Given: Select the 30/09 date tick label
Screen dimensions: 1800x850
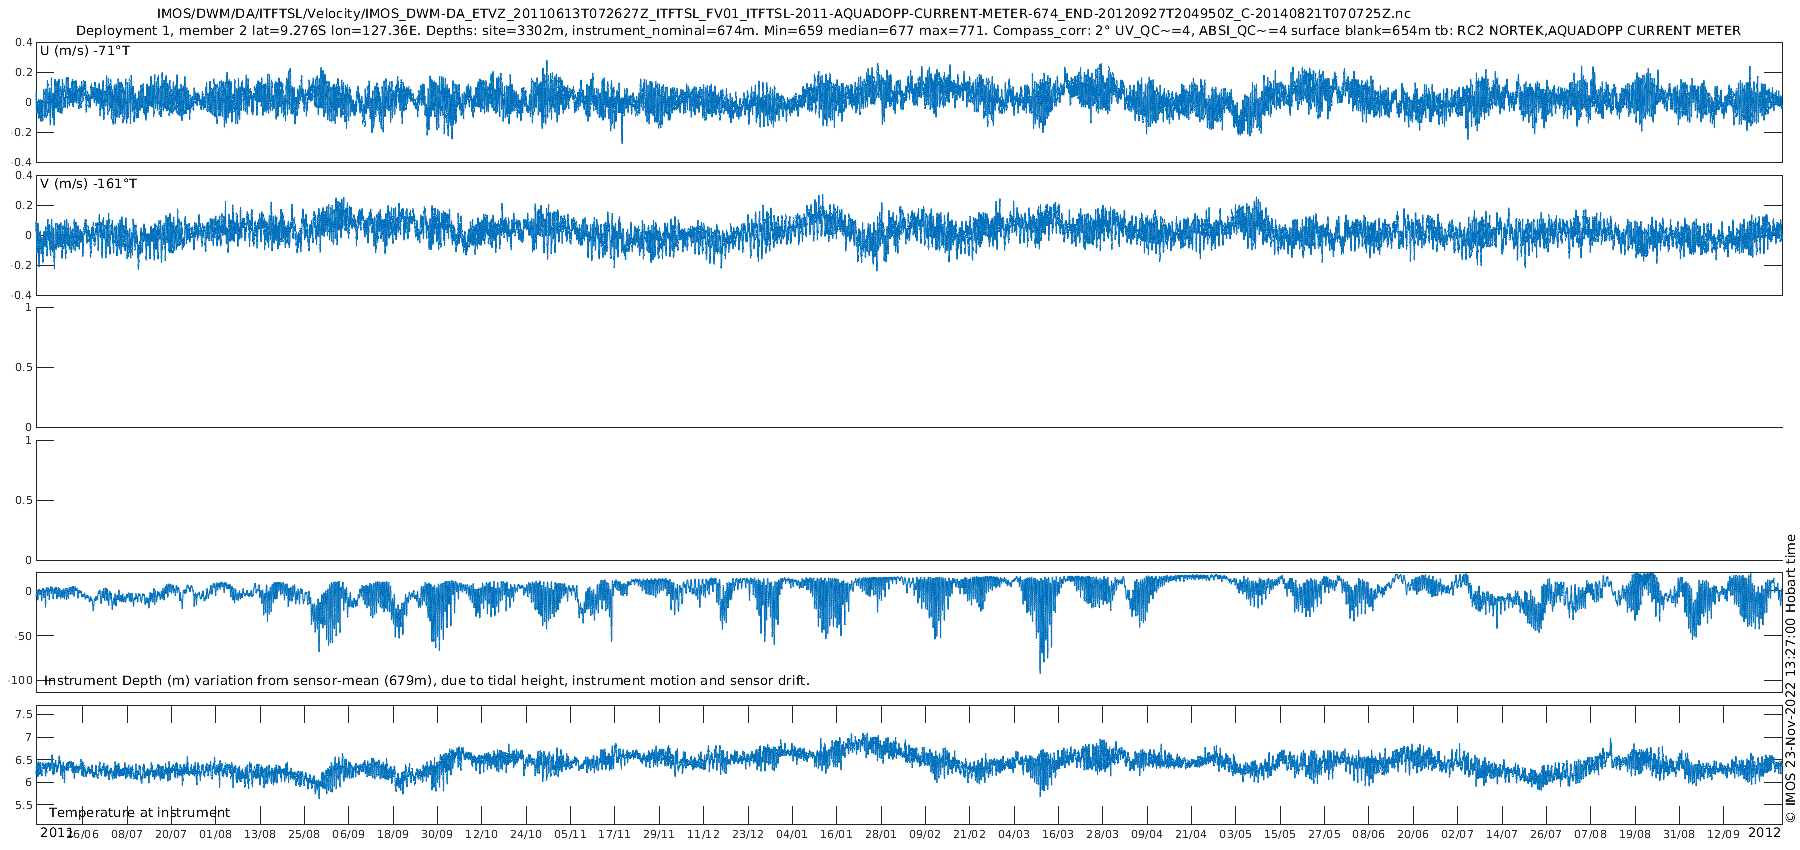Looking at the screenshot, I should coord(437,835).
